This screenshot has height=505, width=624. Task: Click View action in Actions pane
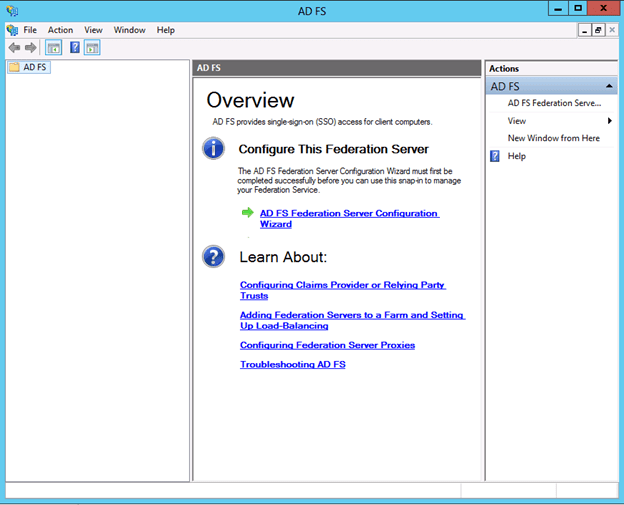click(517, 121)
